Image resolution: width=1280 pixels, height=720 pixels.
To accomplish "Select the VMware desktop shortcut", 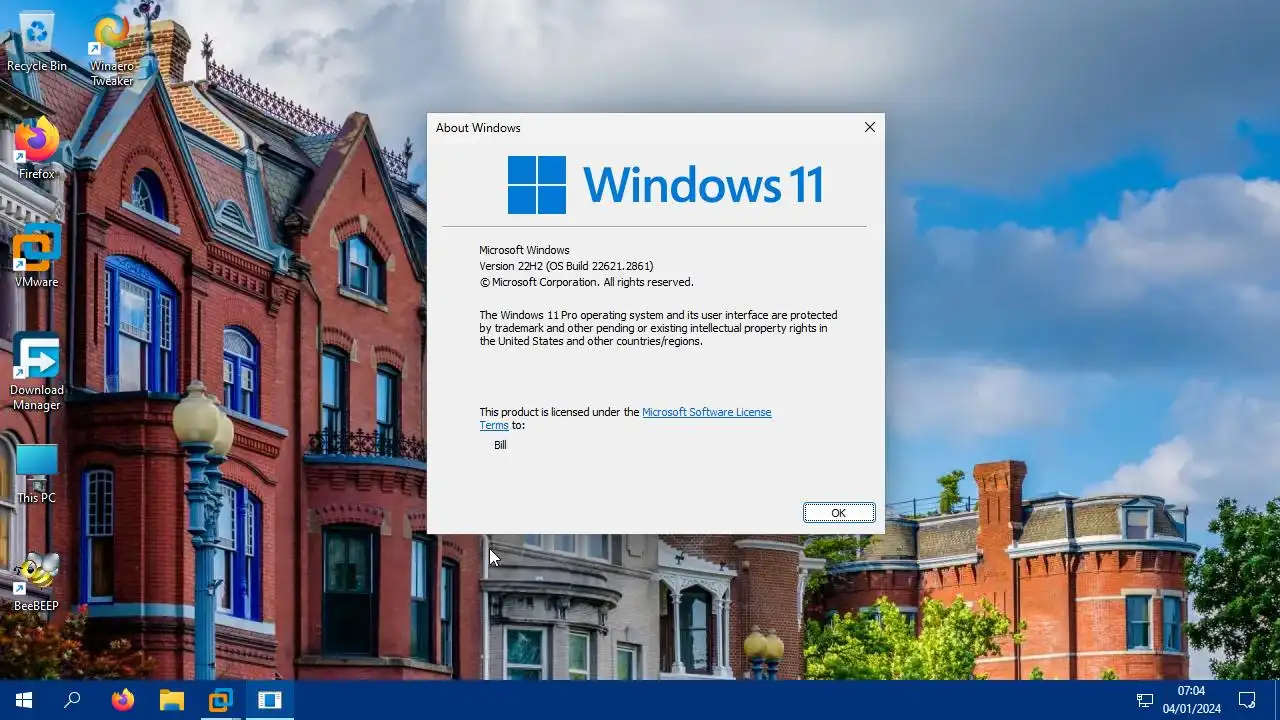I will click(x=37, y=257).
